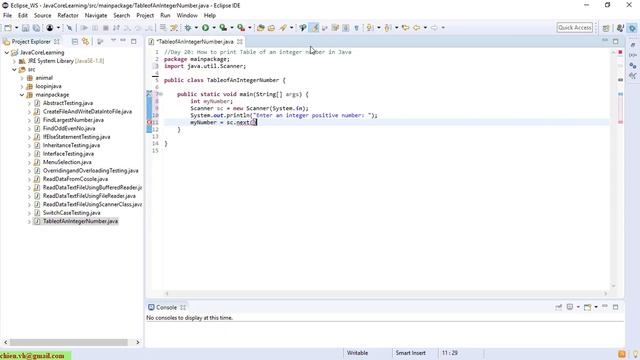
Task: Toggle Pin Console icon
Action: point(558,307)
